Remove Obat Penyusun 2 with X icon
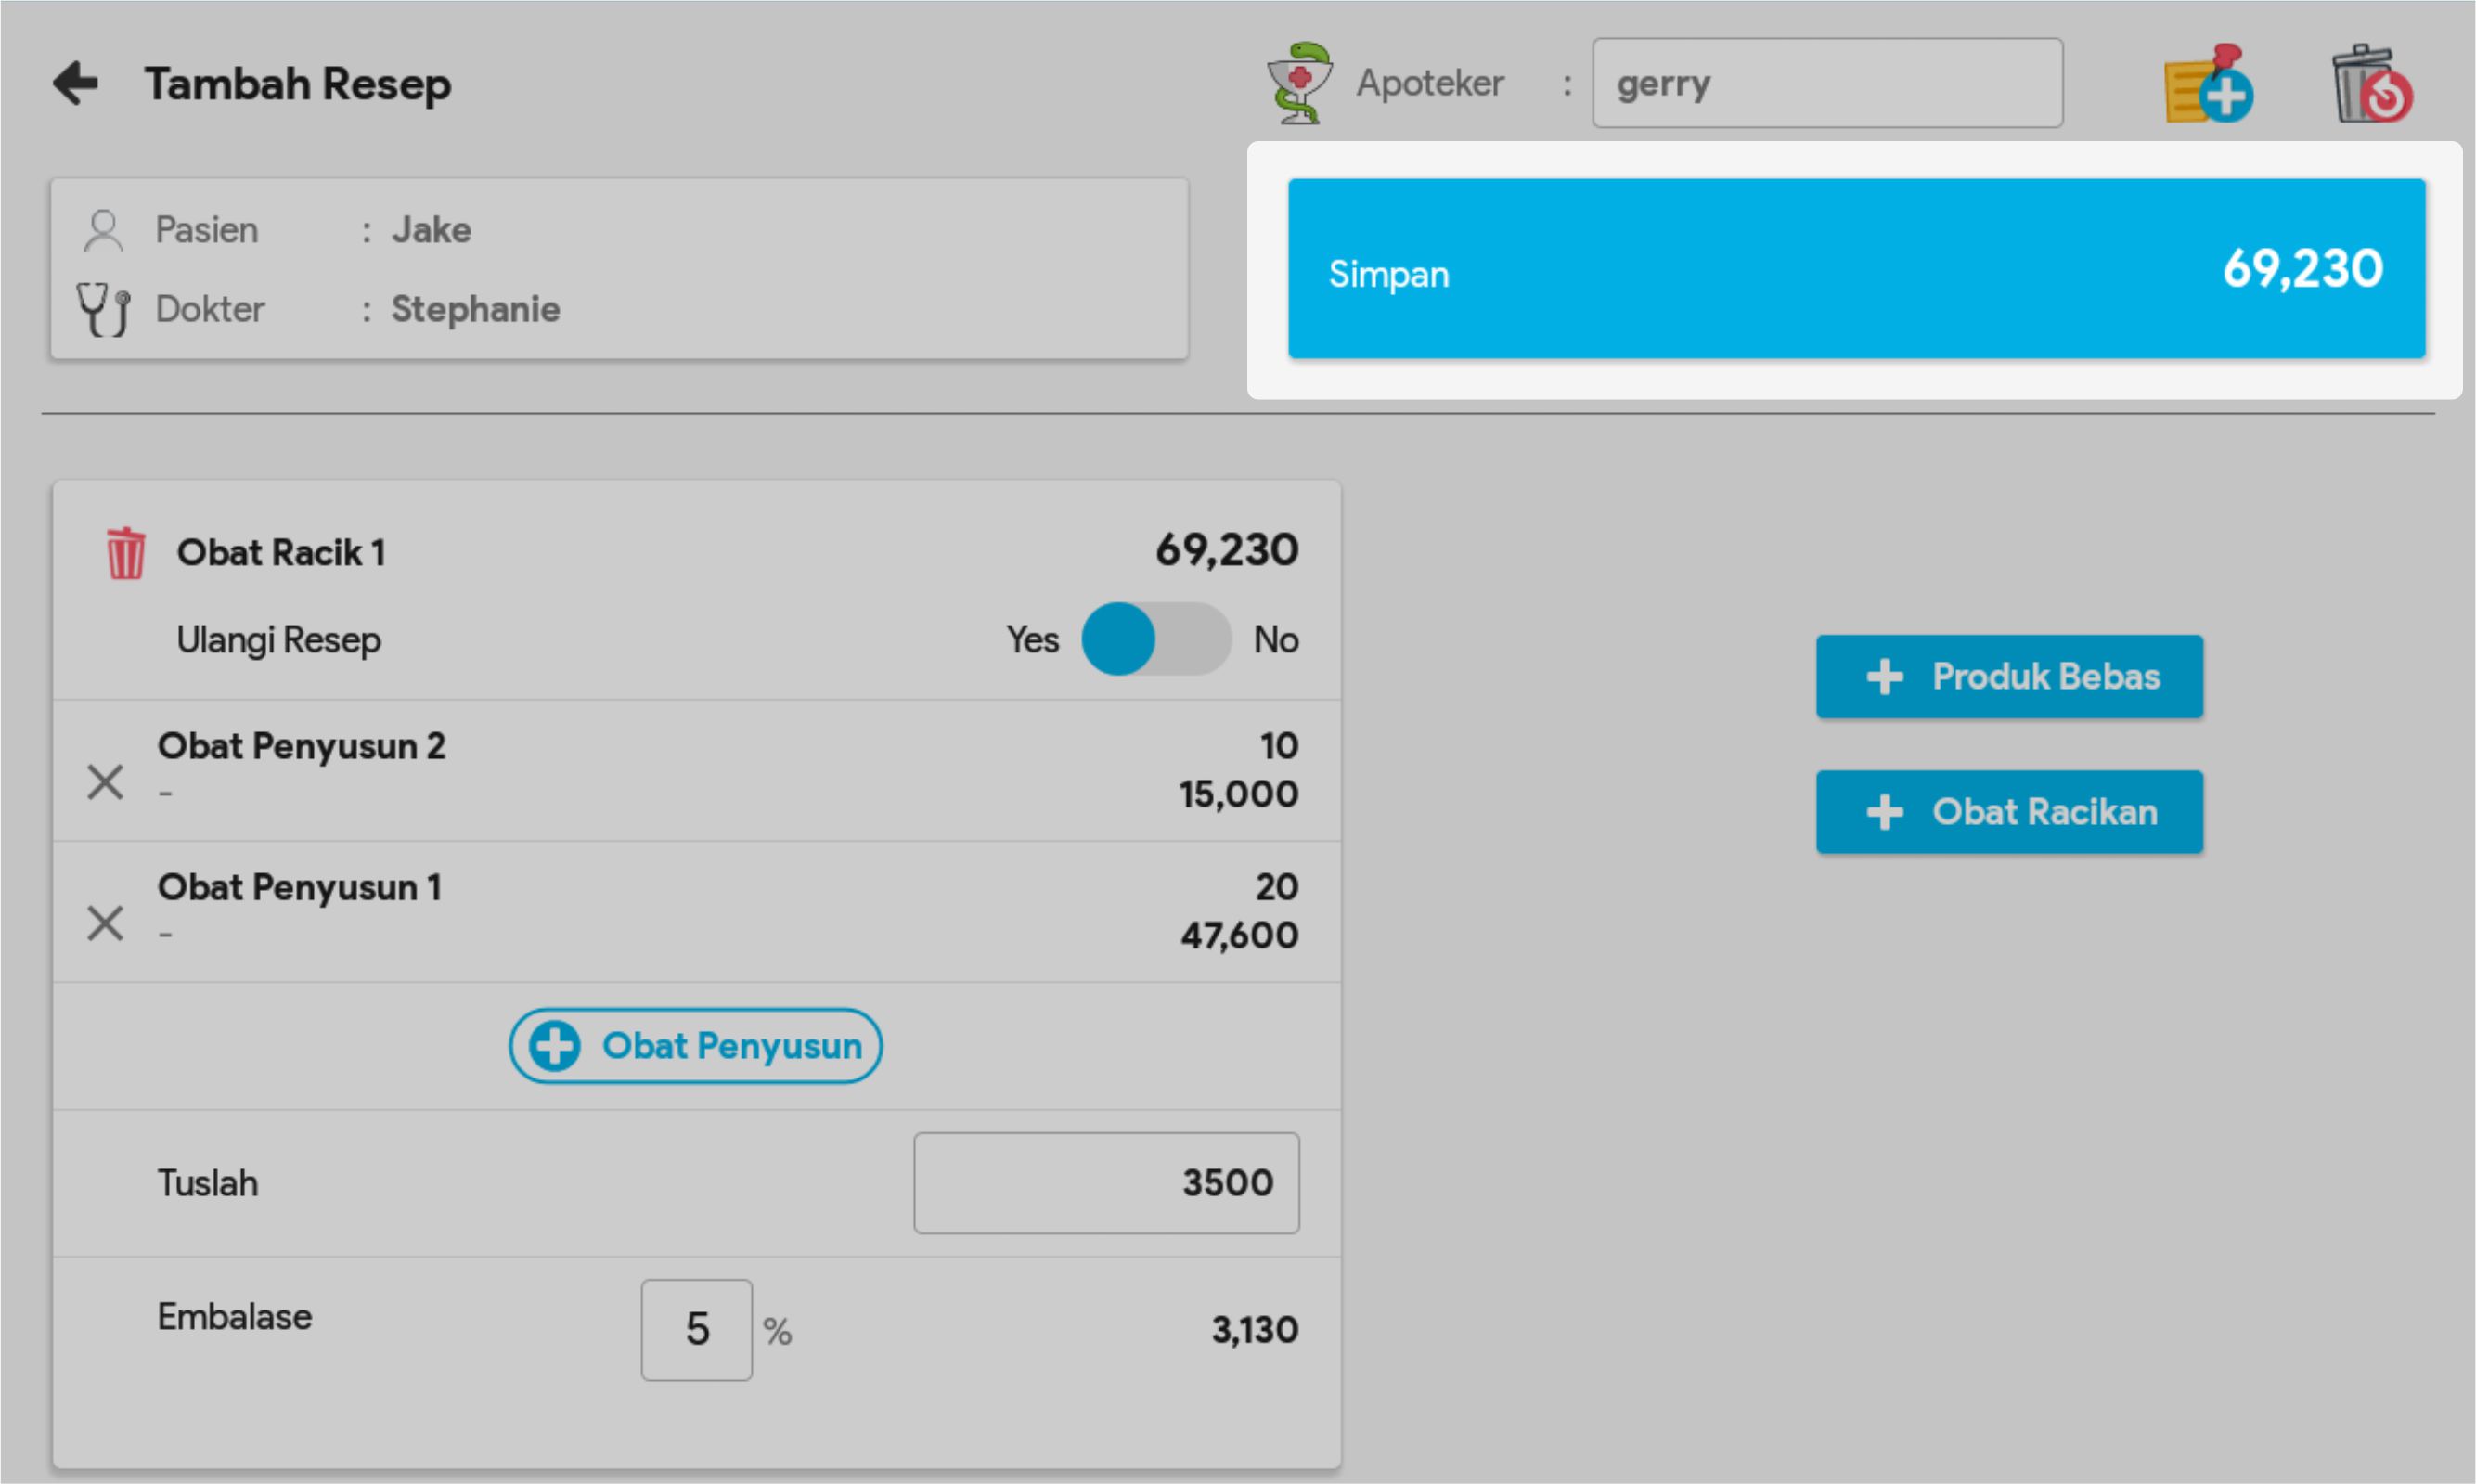 [105, 782]
